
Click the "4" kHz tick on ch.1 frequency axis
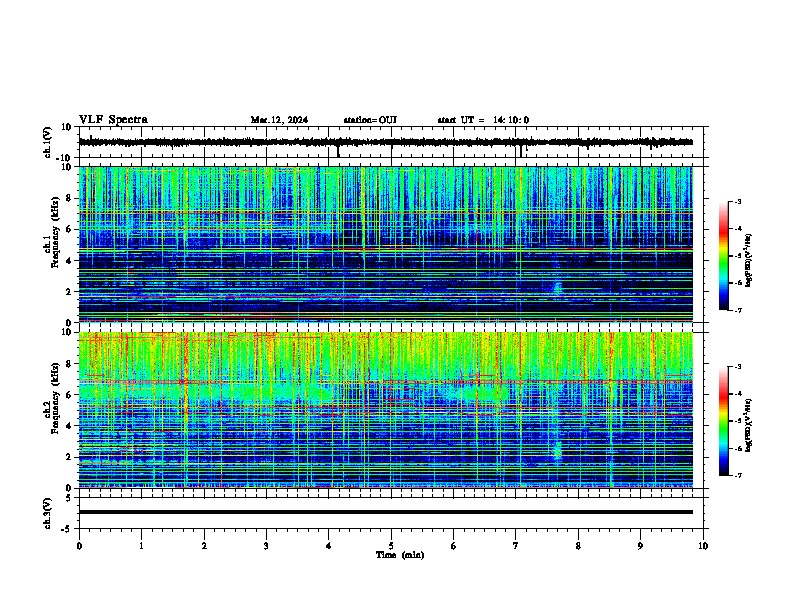point(70,261)
